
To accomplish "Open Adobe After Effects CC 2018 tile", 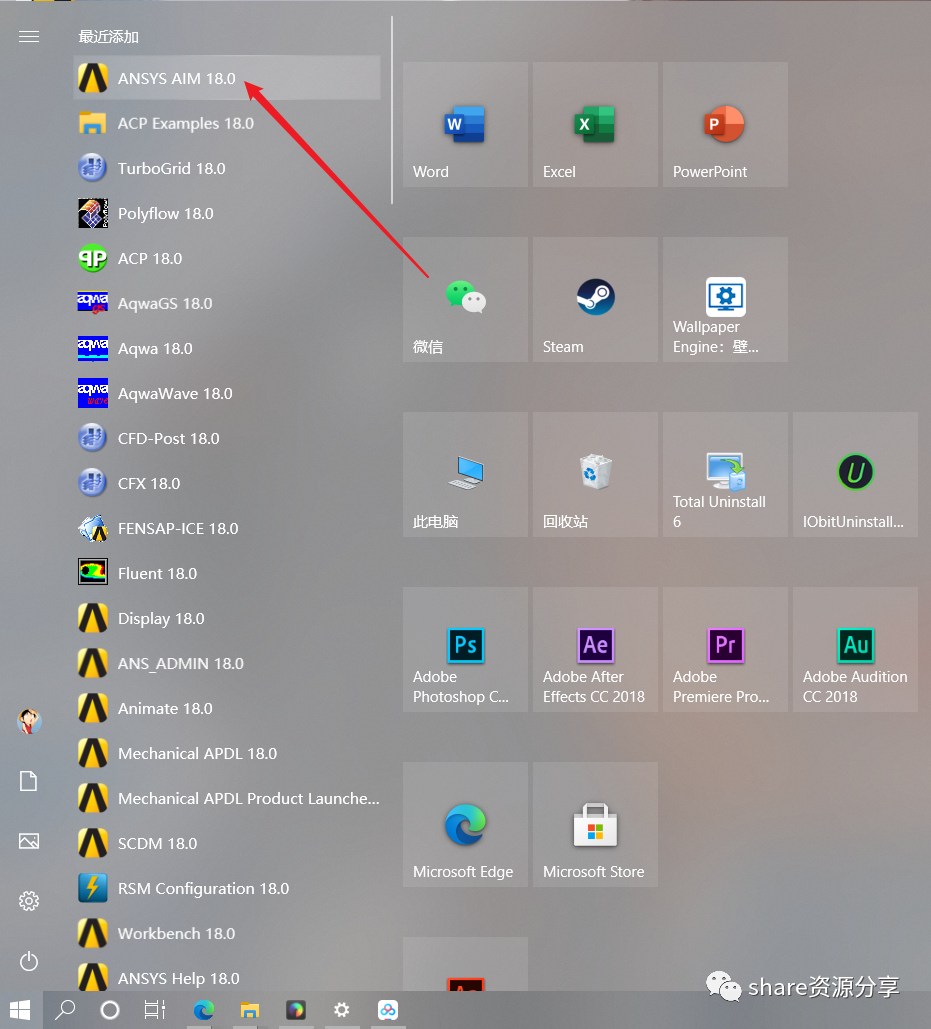I will coord(595,650).
